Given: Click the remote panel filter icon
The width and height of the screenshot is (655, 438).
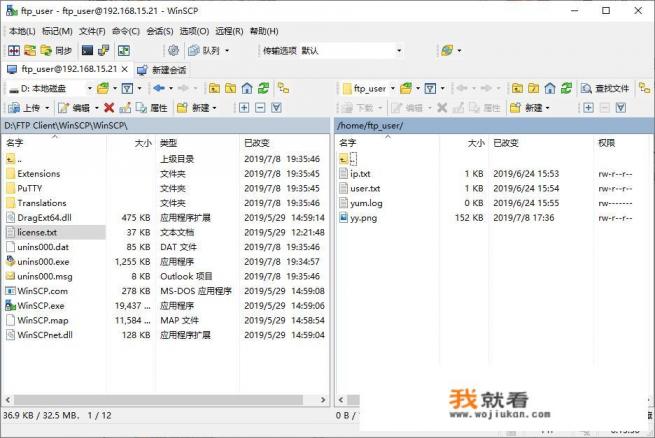Looking at the screenshot, I should tap(430, 88).
